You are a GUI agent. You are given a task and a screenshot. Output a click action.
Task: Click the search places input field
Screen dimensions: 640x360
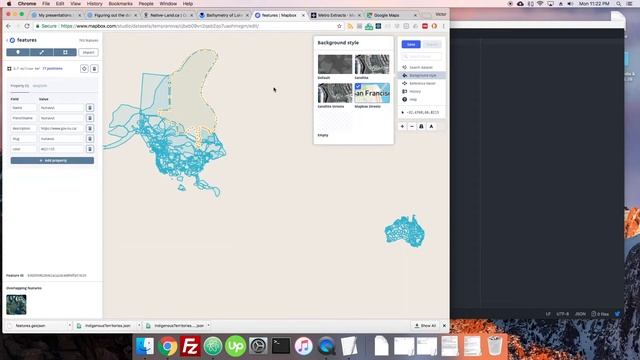pos(421,56)
